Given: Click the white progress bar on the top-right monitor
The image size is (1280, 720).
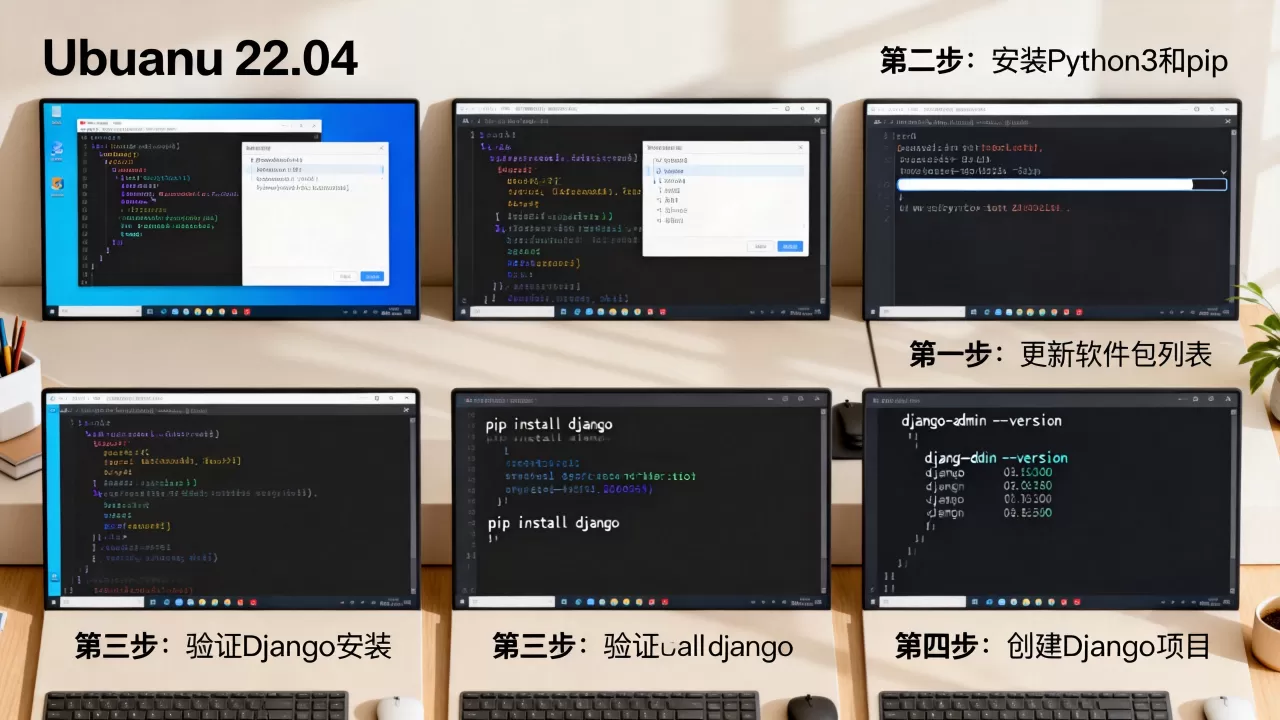Looking at the screenshot, I should pyautogui.click(x=1062, y=185).
